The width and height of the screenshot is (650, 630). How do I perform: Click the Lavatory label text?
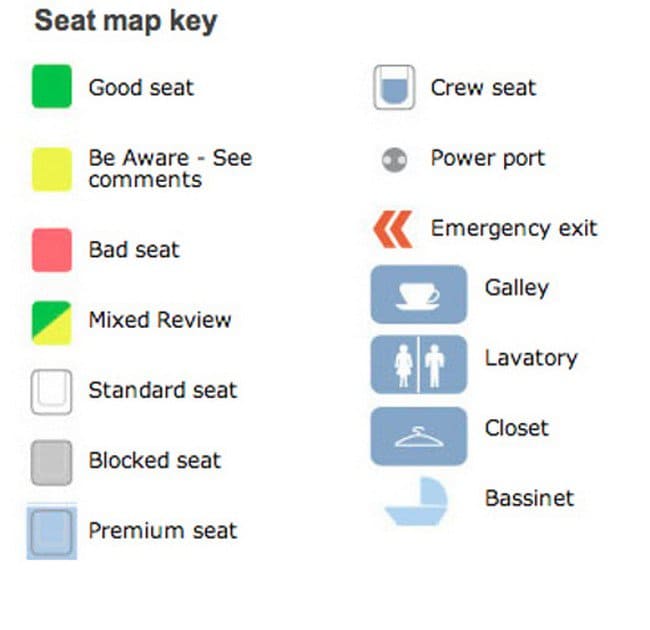531,358
